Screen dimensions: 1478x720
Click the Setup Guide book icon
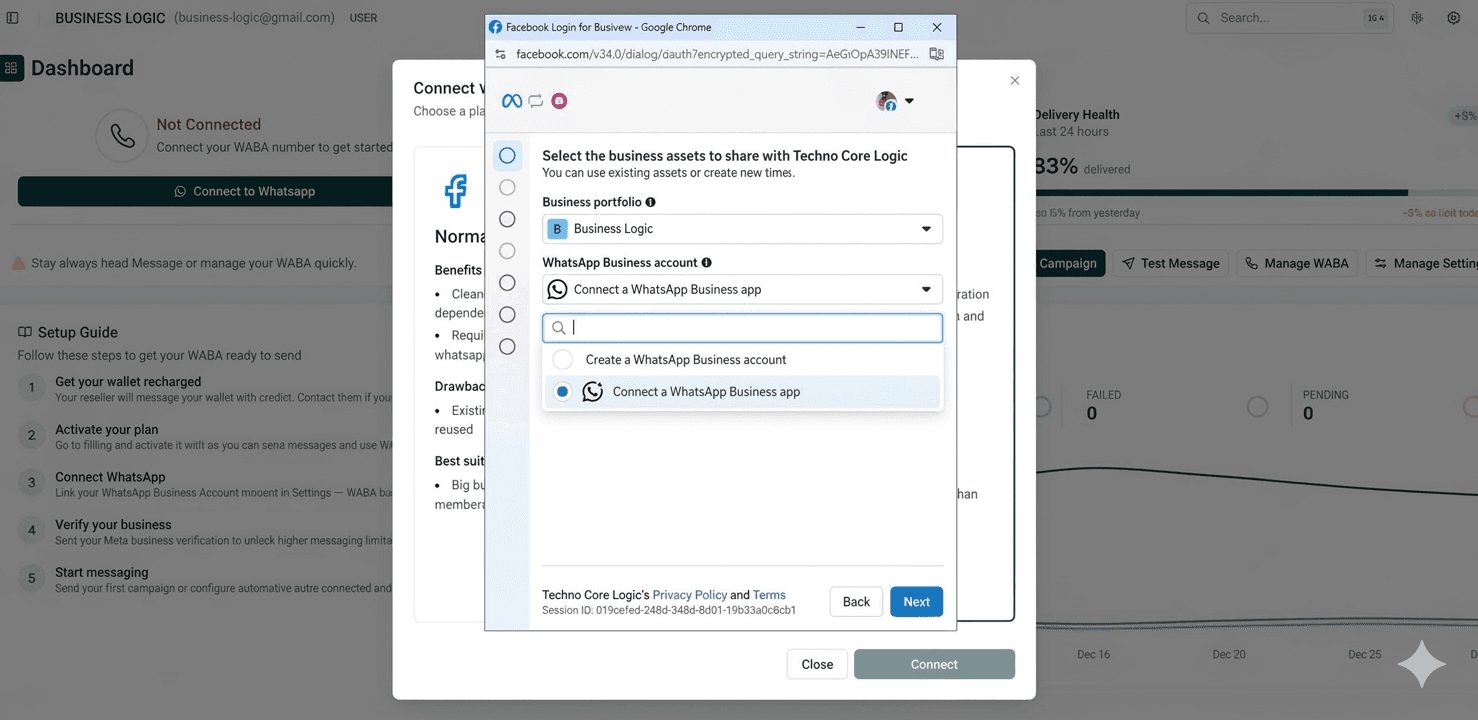tap(24, 332)
